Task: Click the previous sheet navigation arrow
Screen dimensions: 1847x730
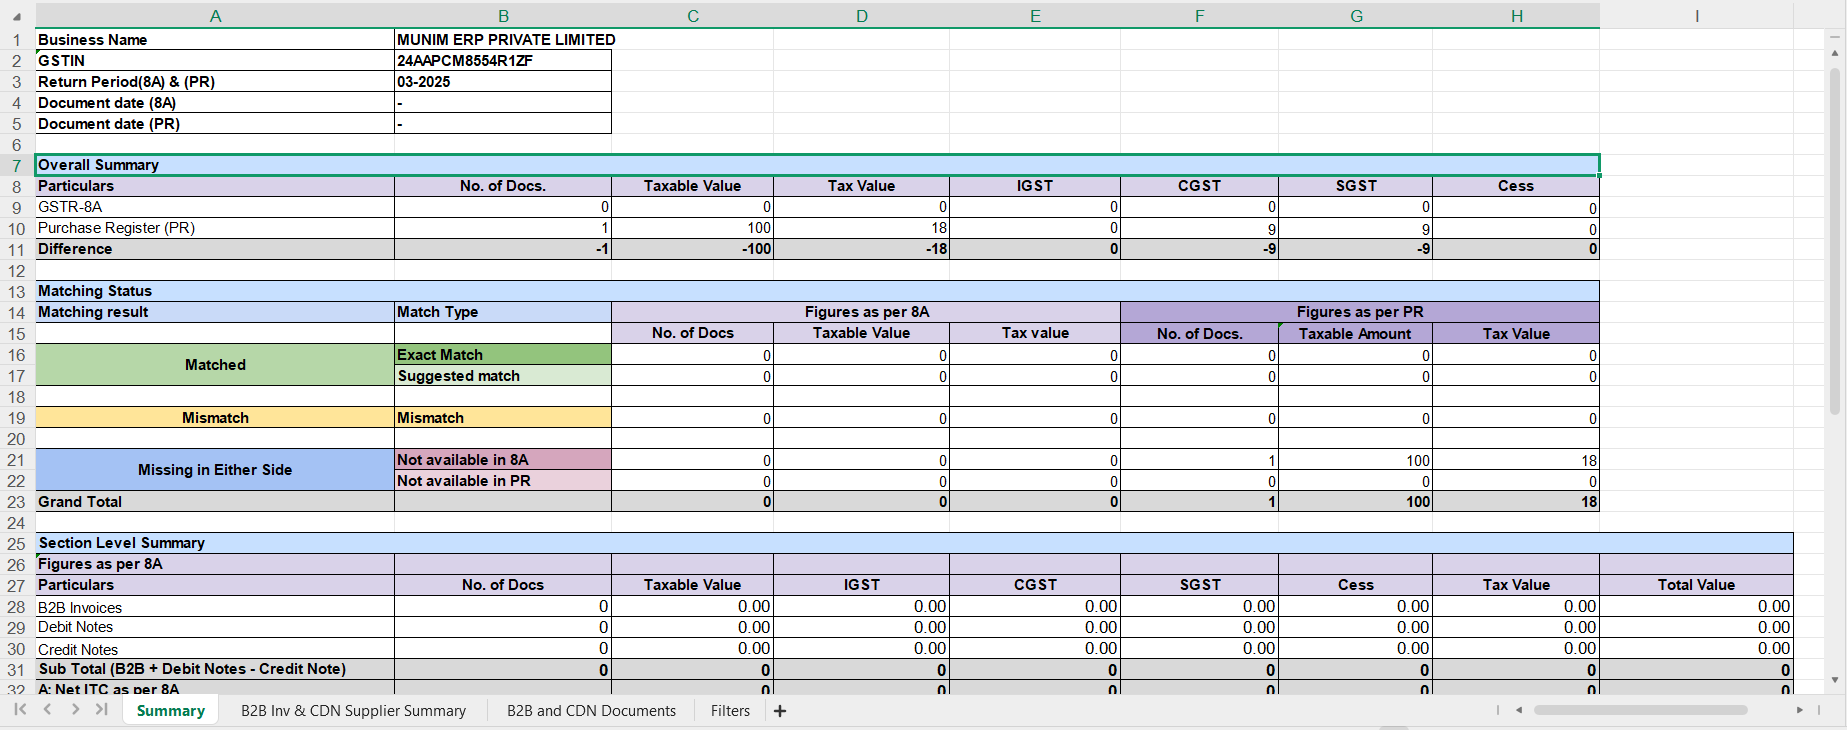Action: tap(47, 709)
